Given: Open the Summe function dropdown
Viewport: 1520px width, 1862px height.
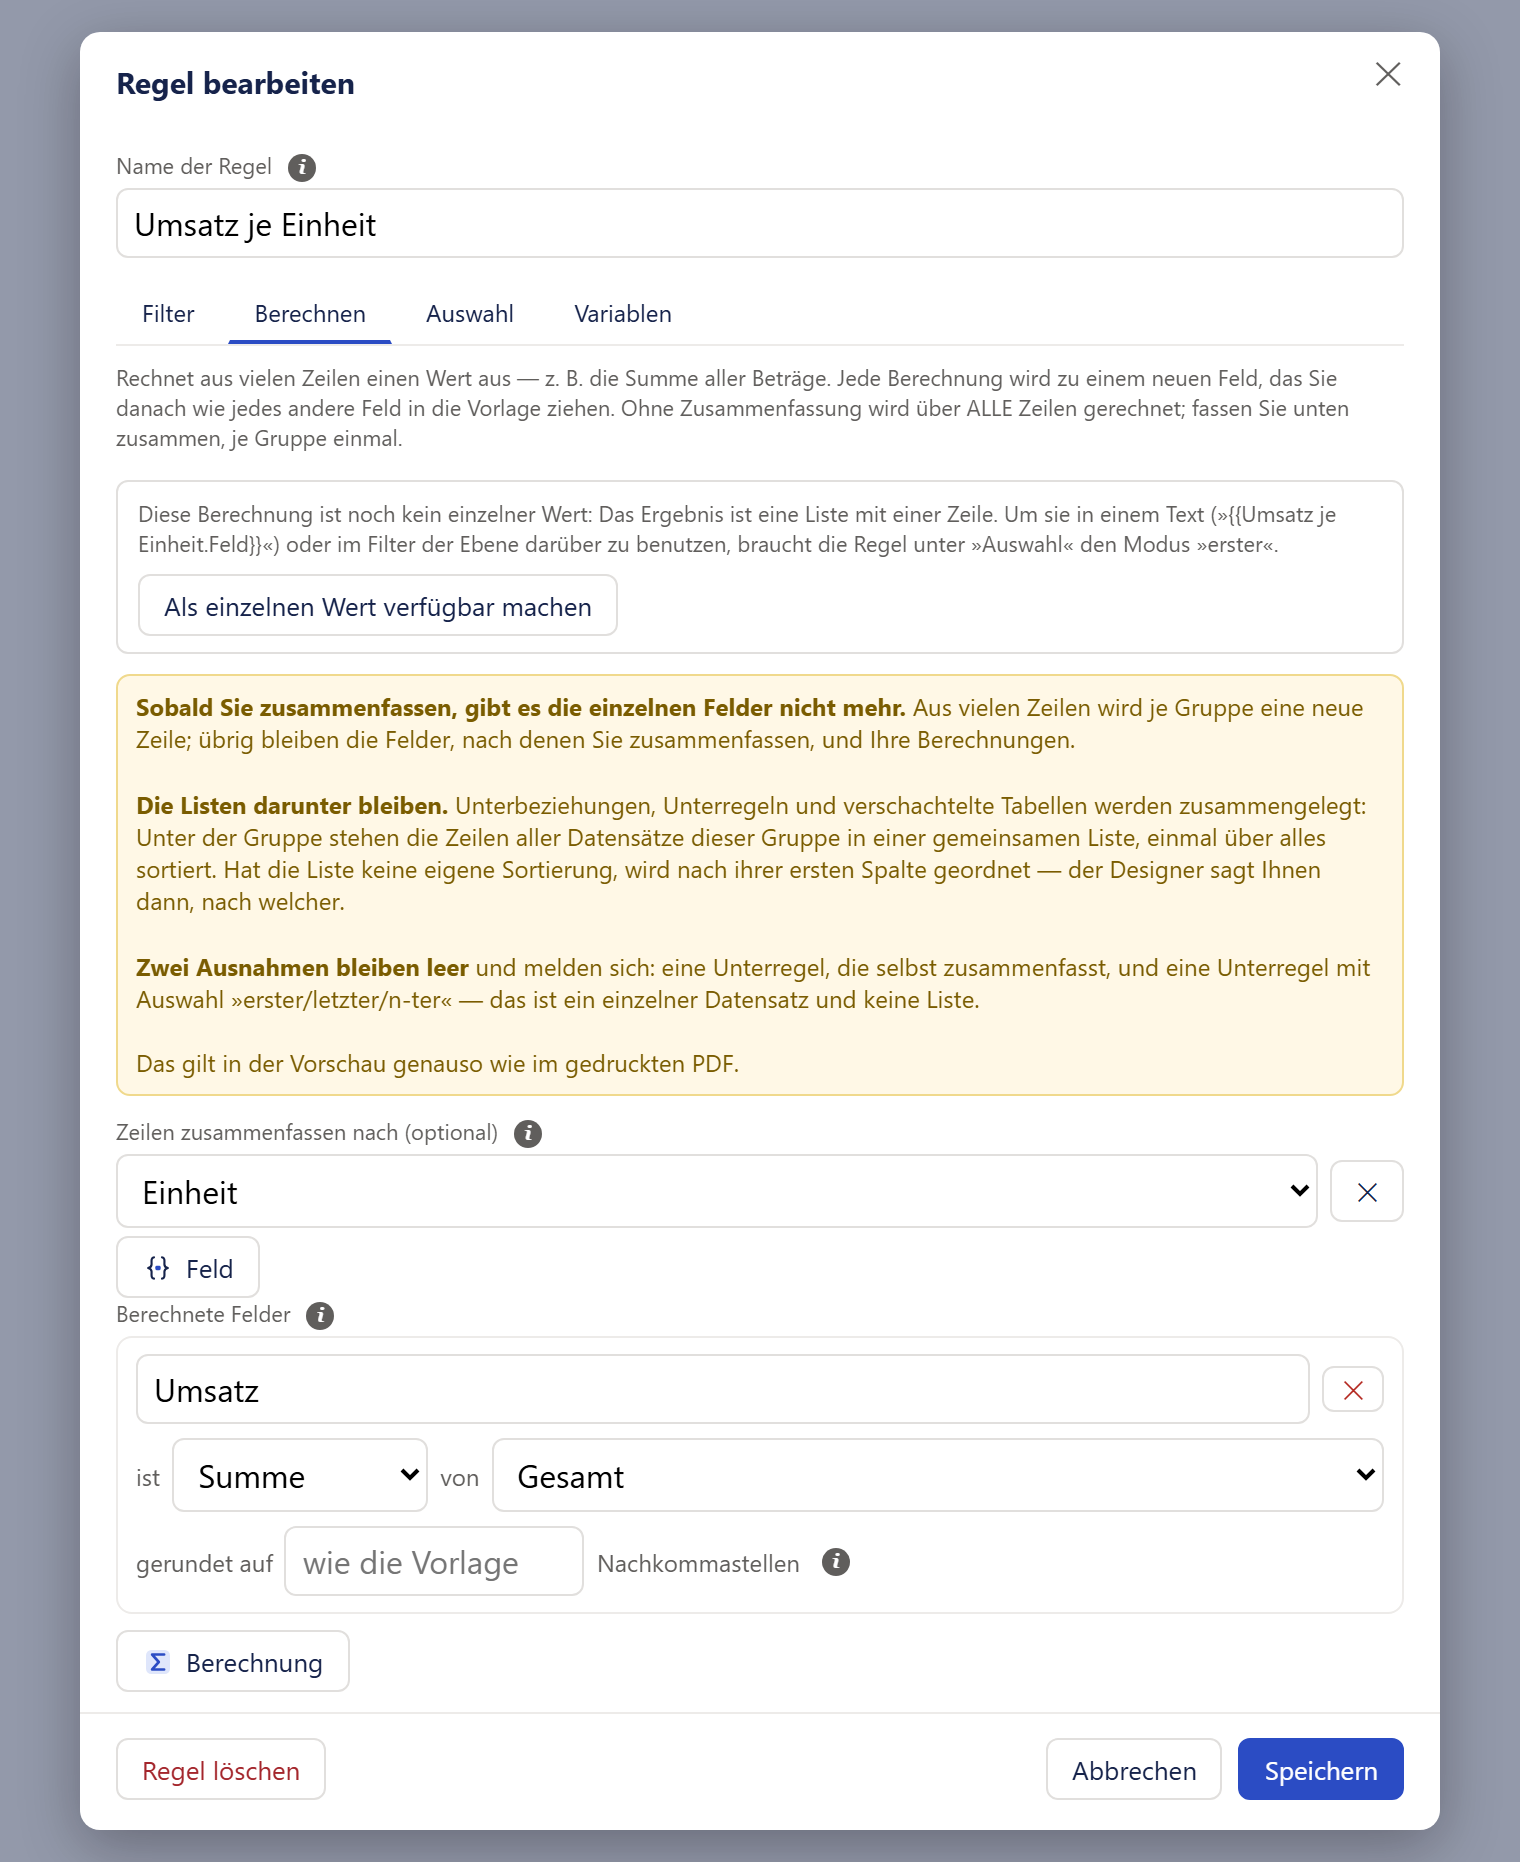Looking at the screenshot, I should [300, 1475].
